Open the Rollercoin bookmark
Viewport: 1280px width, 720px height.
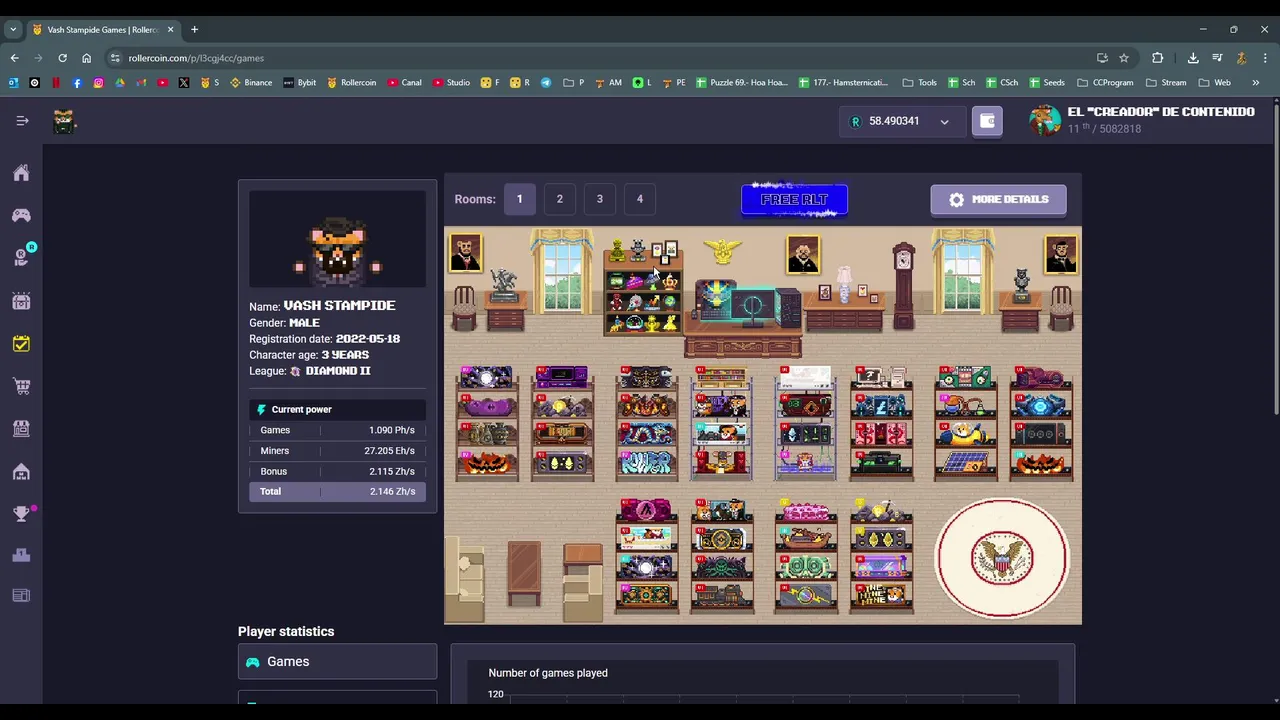pyautogui.click(x=352, y=83)
